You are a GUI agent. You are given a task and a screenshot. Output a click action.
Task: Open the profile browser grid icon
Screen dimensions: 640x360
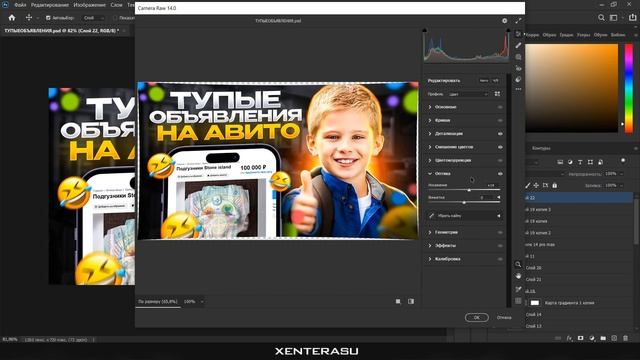[x=497, y=94]
